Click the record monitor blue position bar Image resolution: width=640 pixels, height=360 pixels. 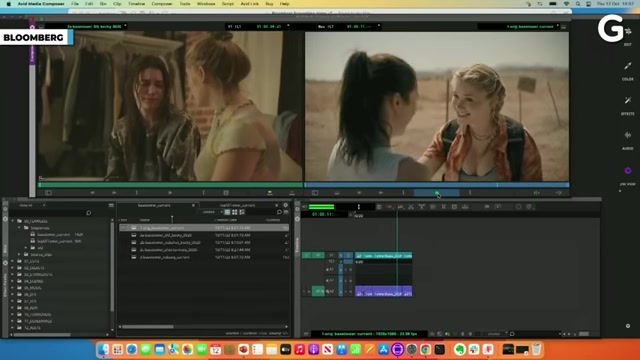tap(437, 185)
